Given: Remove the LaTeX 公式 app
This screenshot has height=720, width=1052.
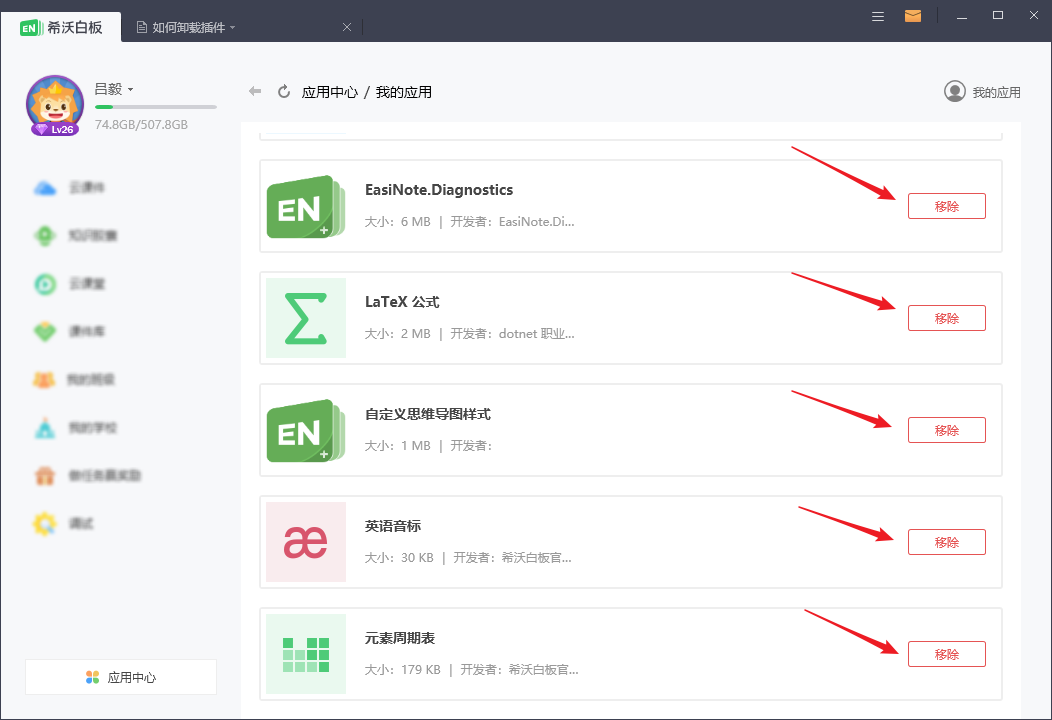Looking at the screenshot, I should (x=947, y=318).
